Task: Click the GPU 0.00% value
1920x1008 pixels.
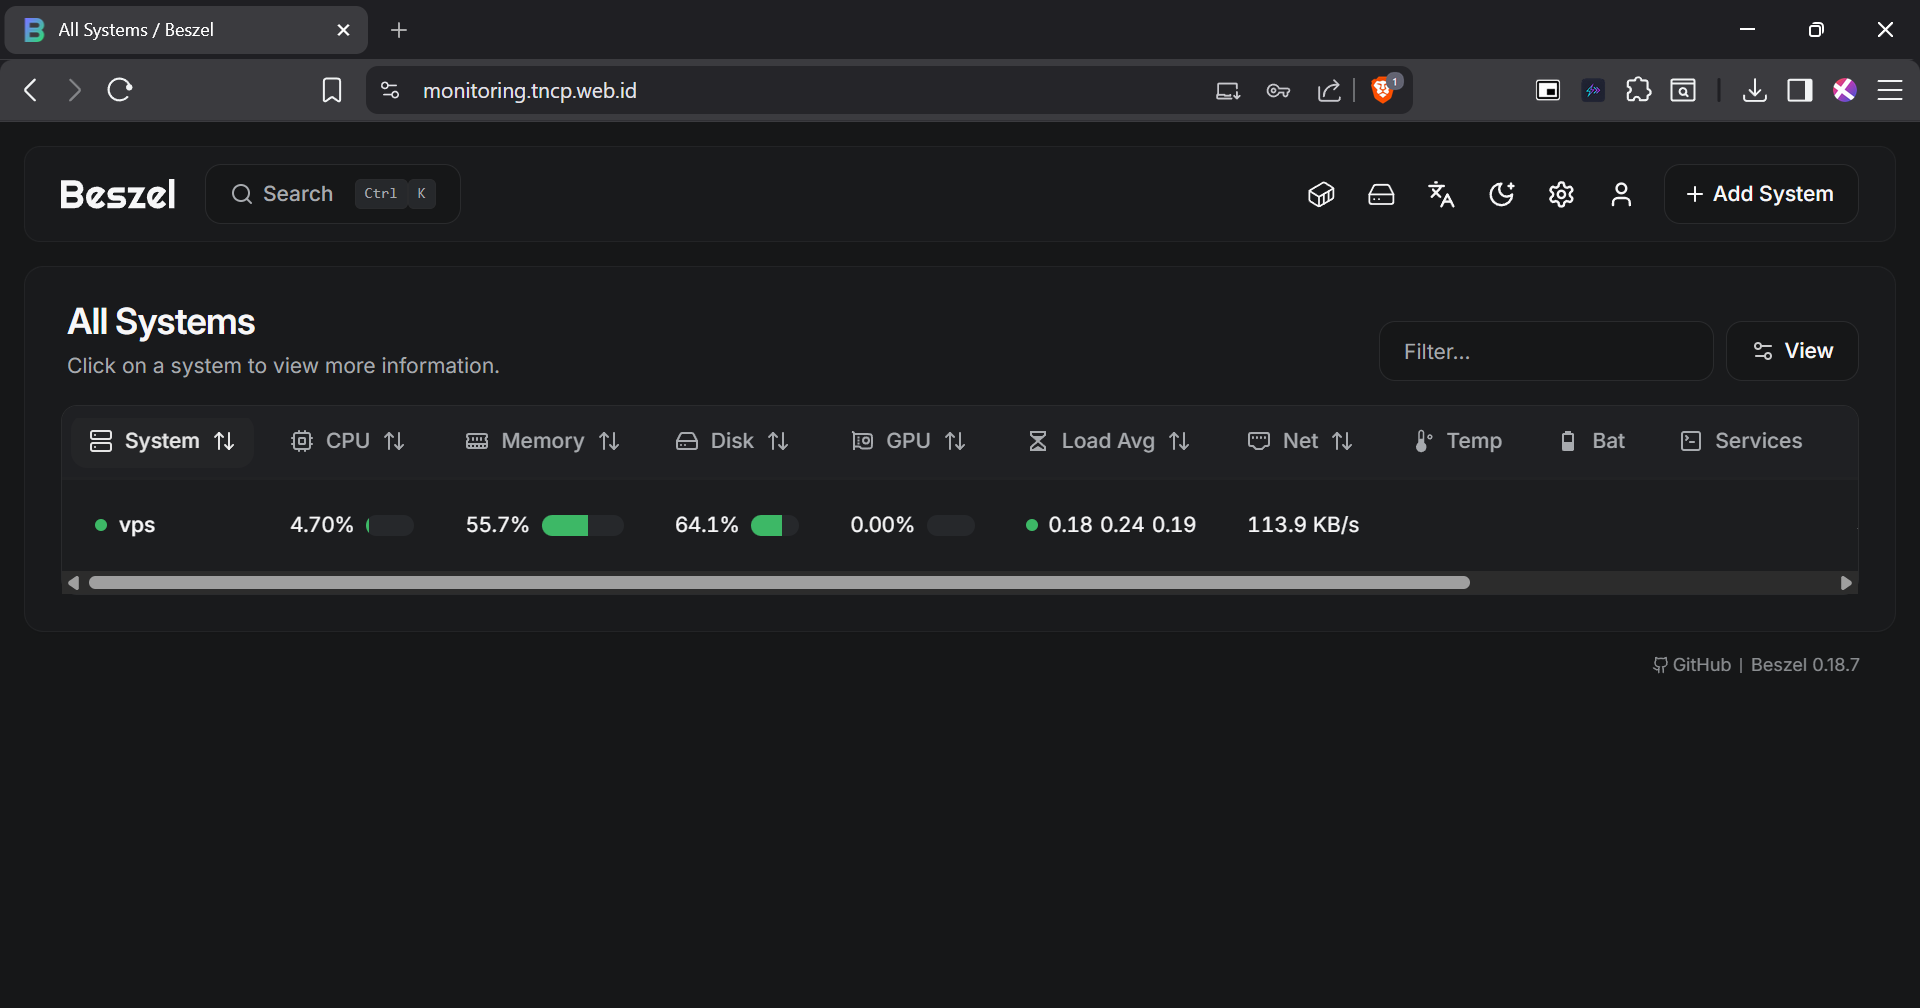Action: [x=882, y=525]
